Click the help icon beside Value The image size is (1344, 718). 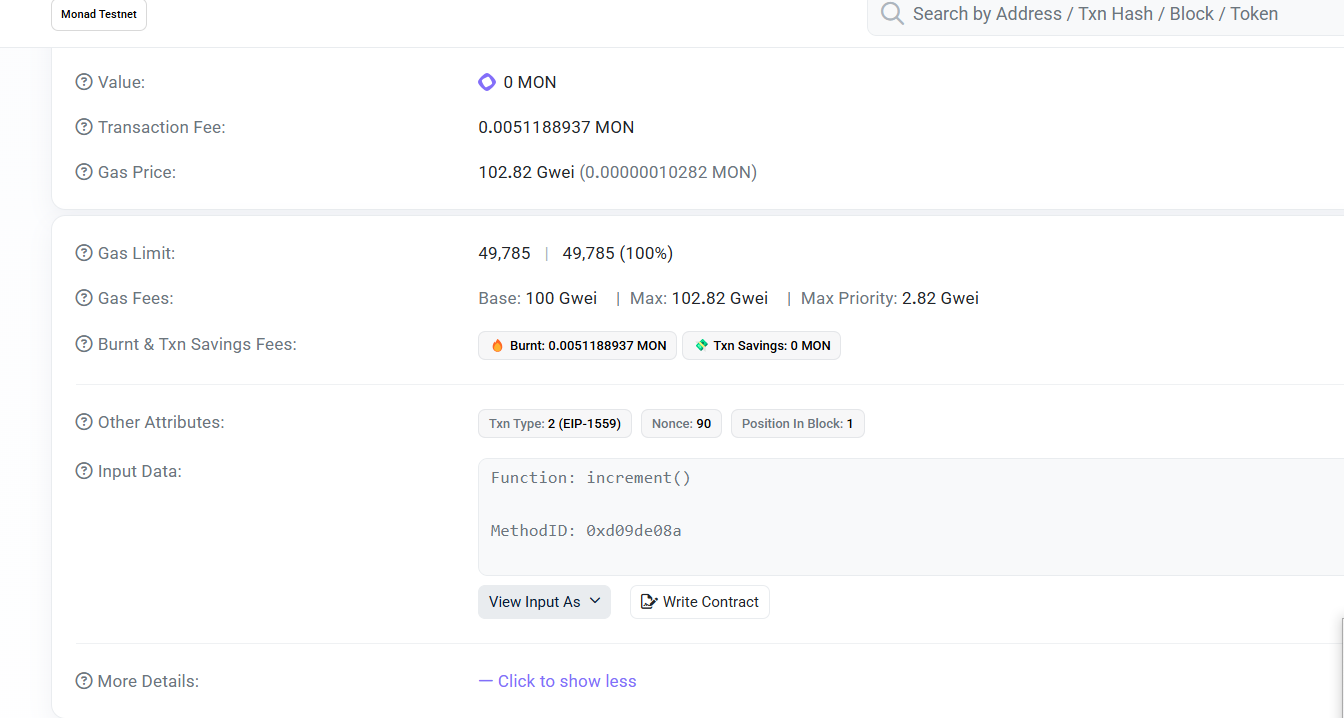click(84, 82)
